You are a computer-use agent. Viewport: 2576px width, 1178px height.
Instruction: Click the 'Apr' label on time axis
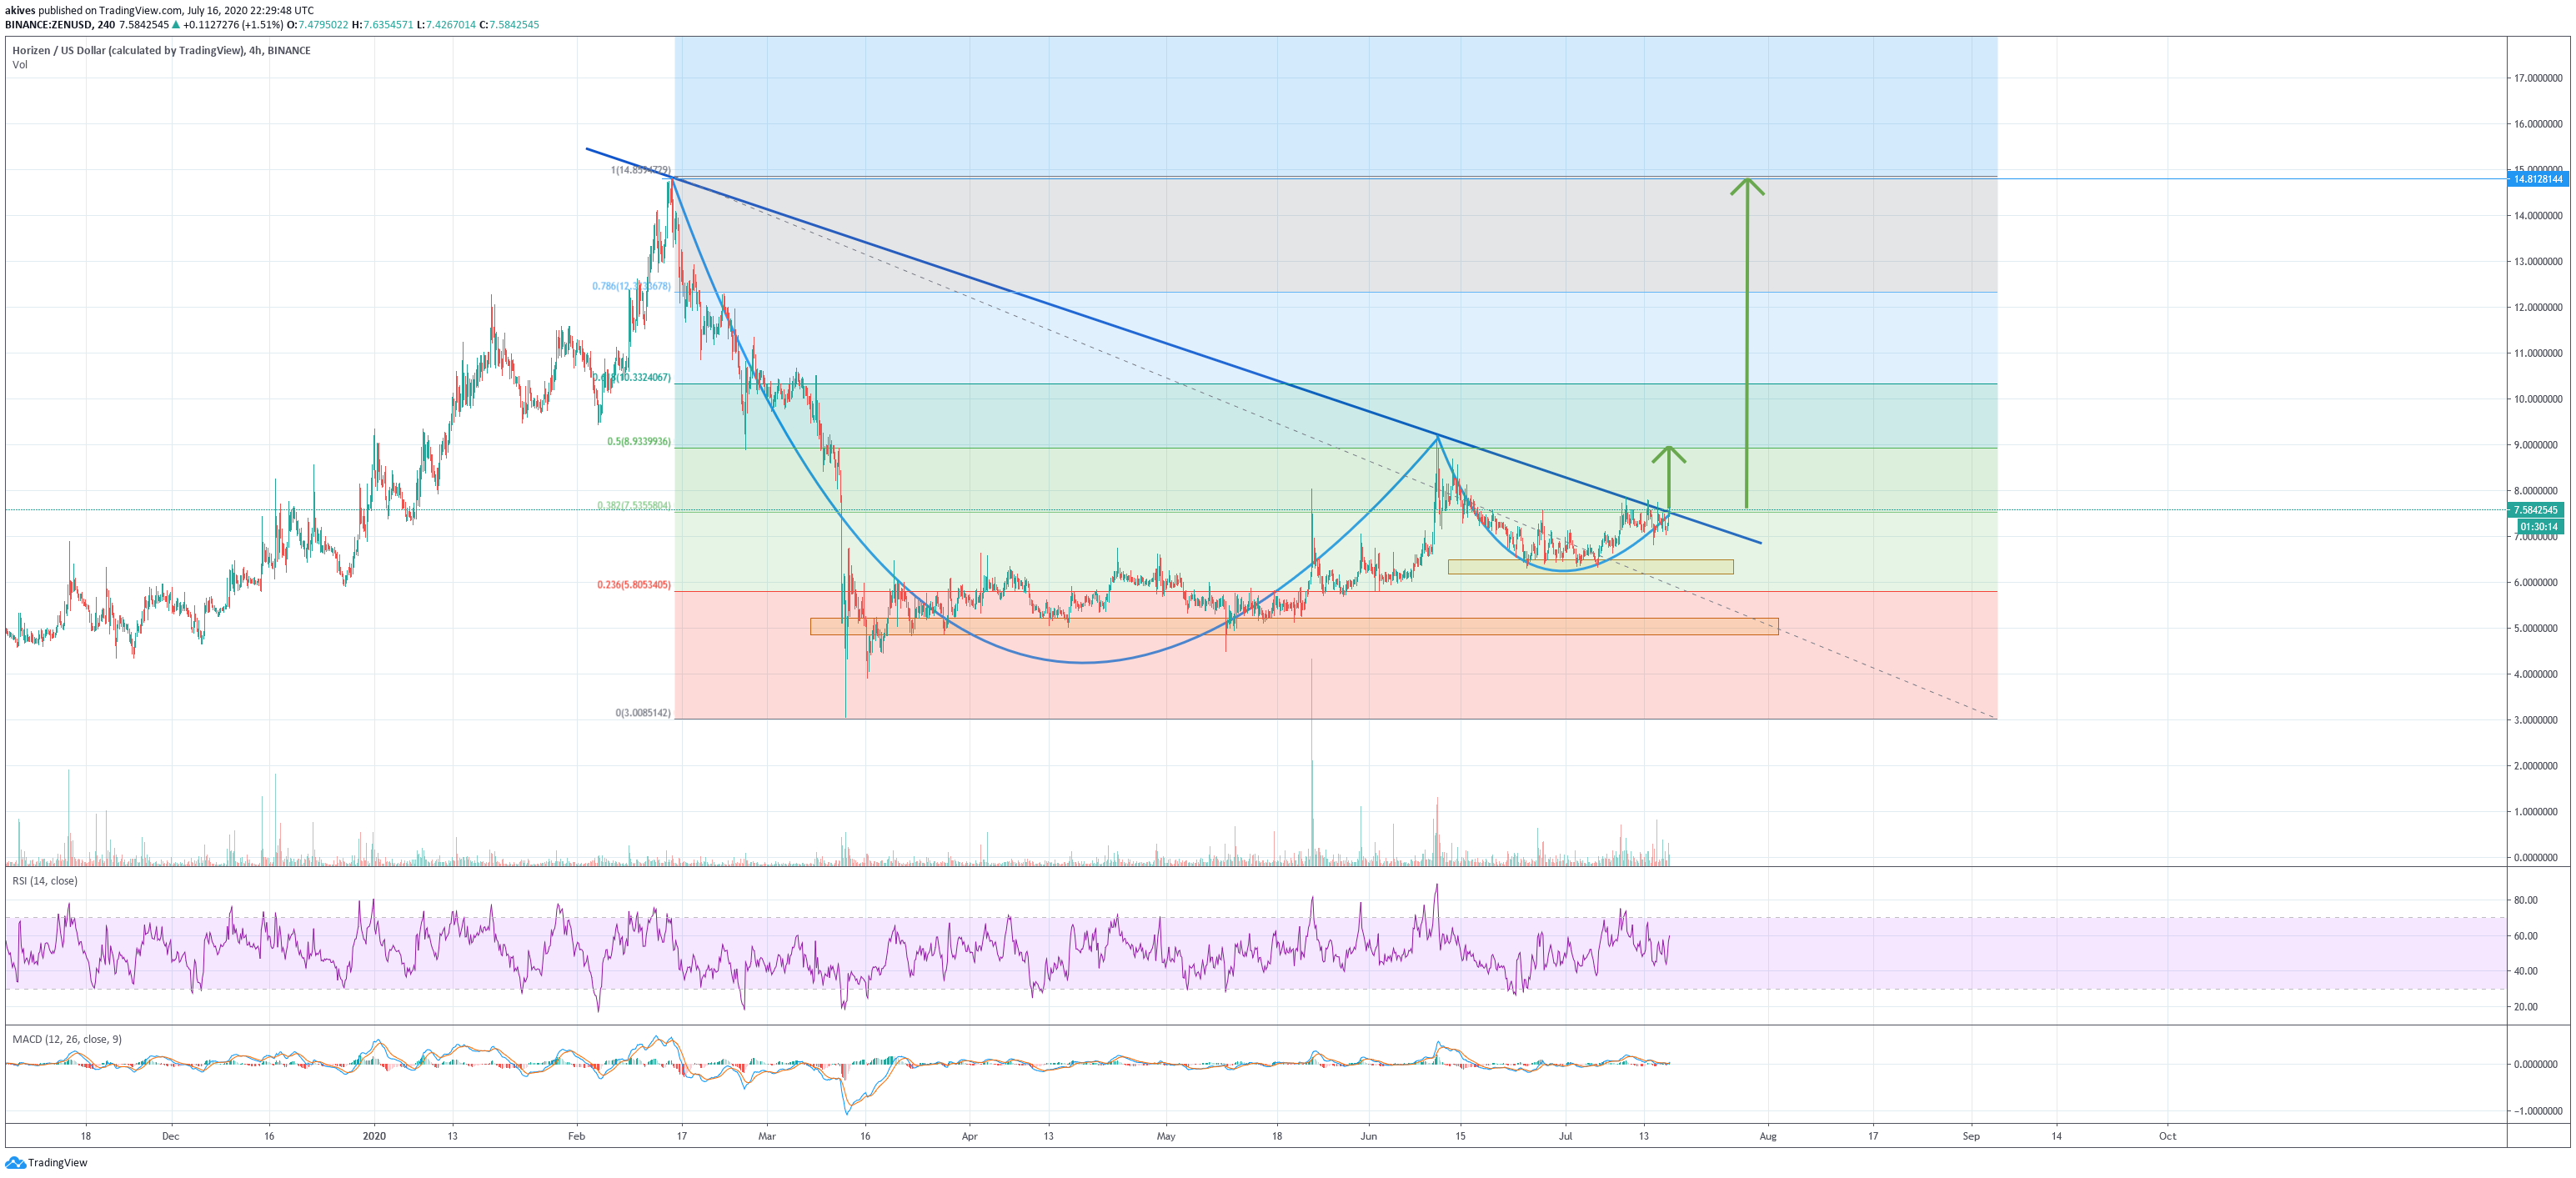[969, 1136]
